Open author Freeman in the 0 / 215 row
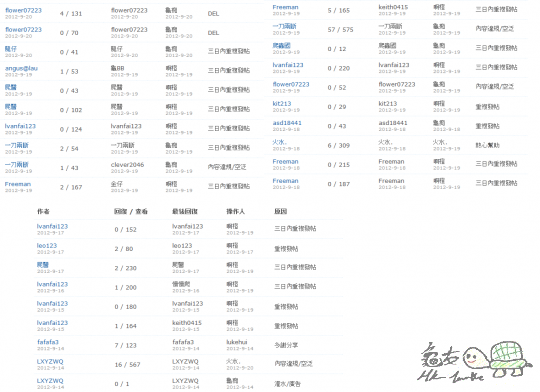 pyautogui.click(x=285, y=162)
